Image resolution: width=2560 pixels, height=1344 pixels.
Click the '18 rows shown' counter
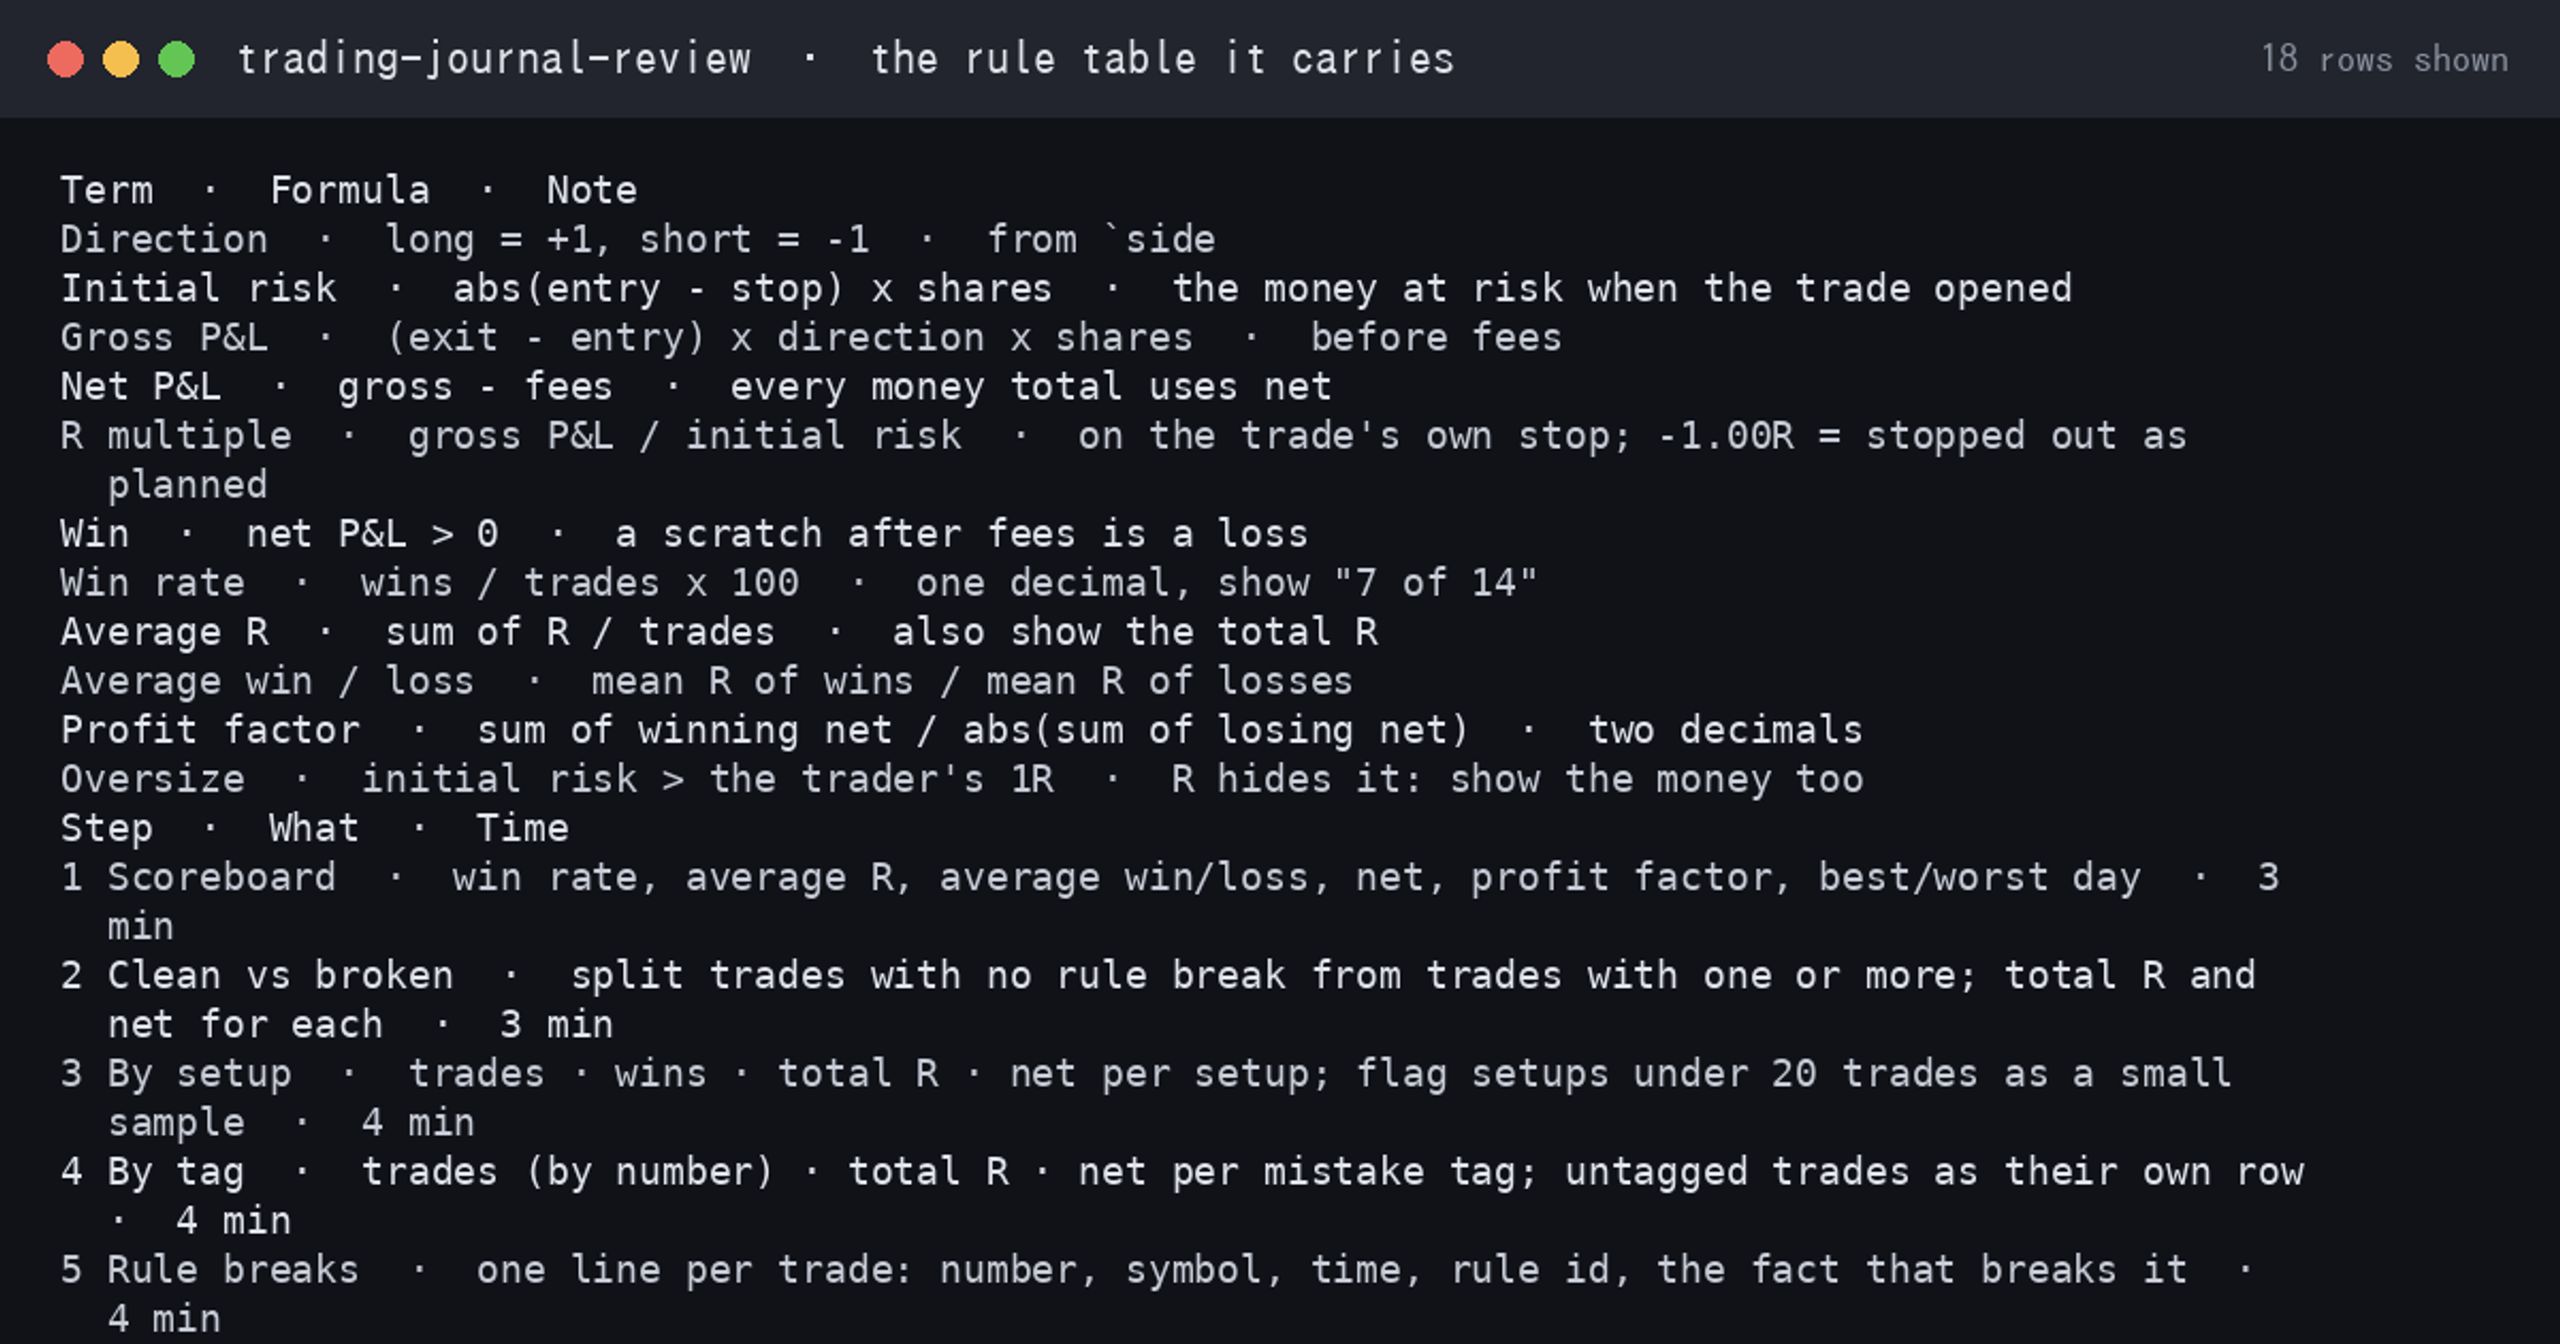(2384, 59)
